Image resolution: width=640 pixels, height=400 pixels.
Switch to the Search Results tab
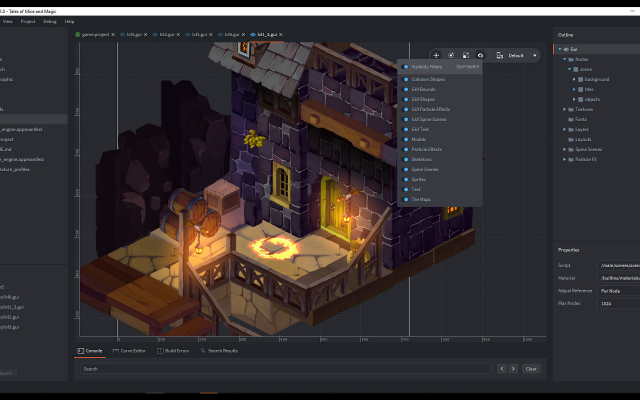[x=219, y=351]
